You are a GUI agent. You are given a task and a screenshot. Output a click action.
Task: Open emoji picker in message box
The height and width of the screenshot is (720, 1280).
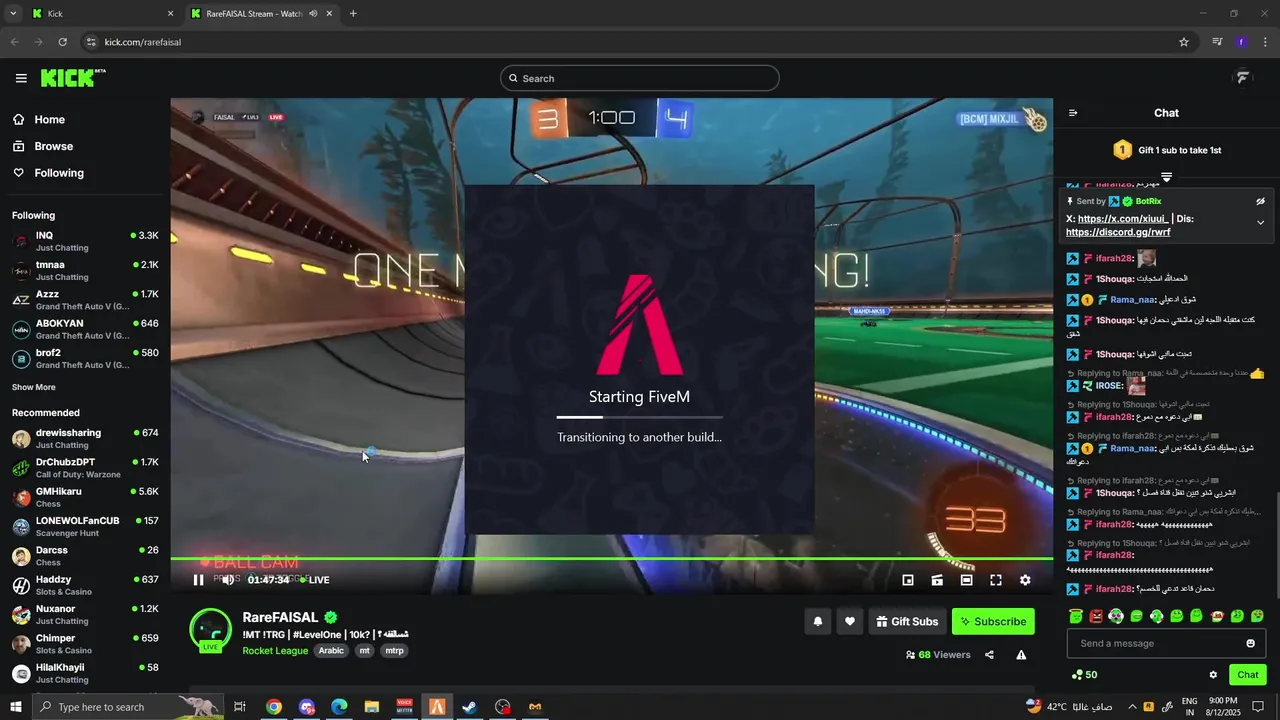tap(1250, 643)
